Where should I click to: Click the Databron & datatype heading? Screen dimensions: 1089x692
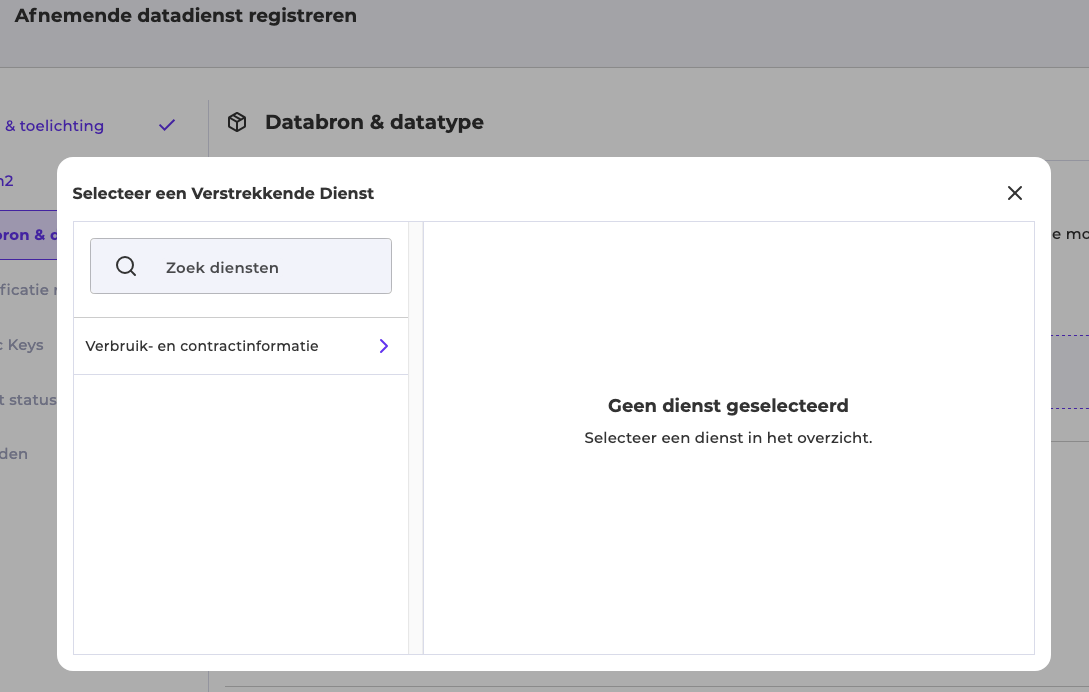click(373, 121)
